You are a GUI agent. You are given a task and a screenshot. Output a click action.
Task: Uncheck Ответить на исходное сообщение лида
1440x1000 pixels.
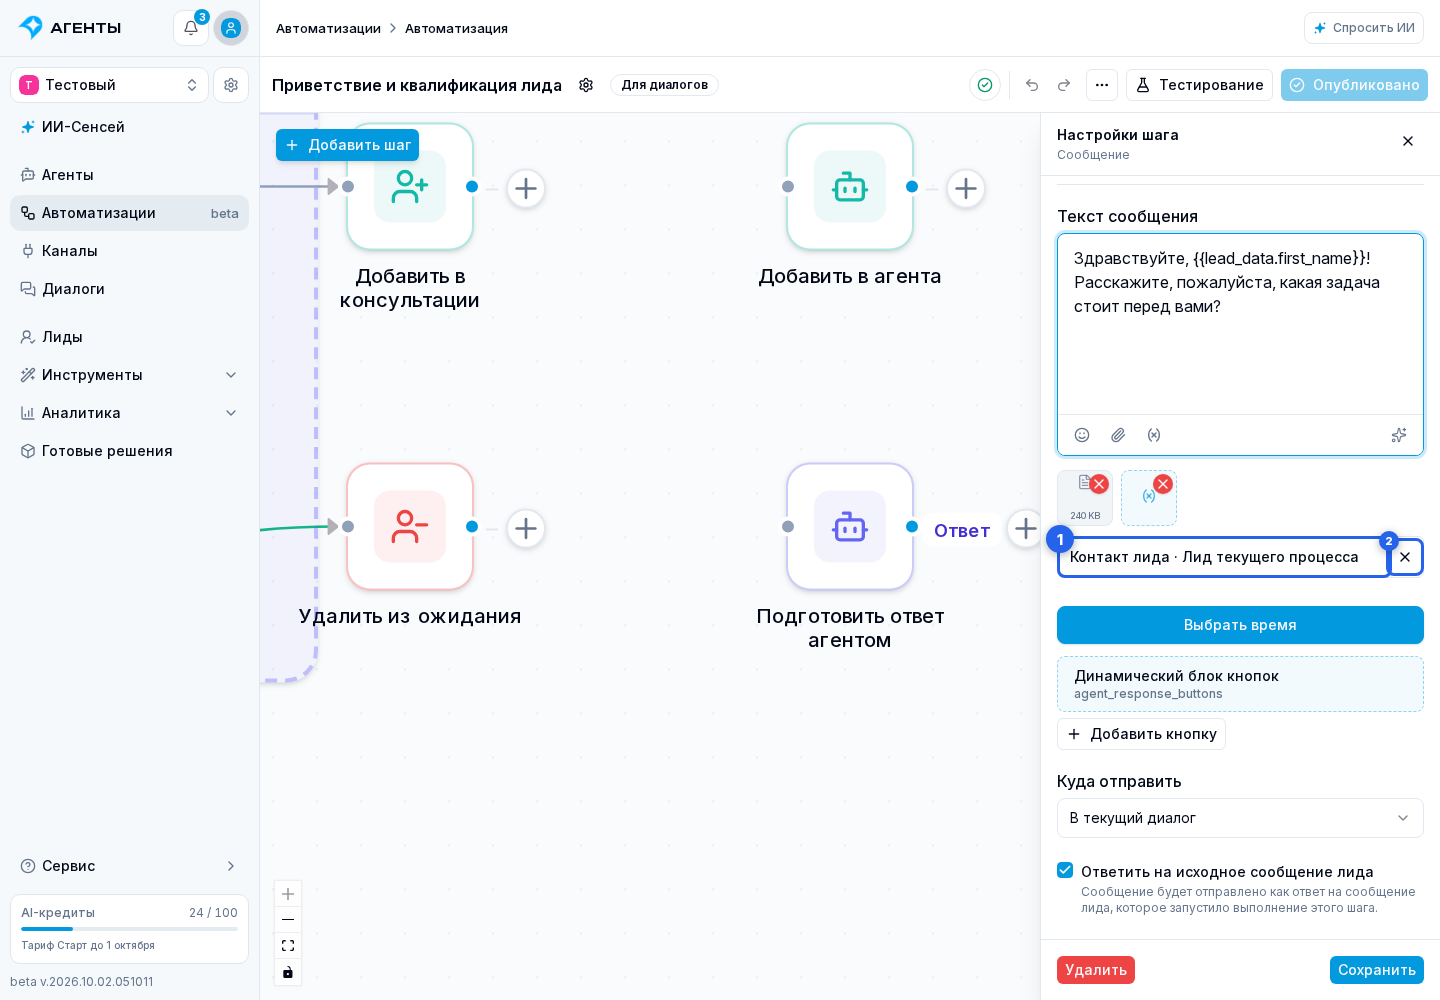[x=1065, y=871]
